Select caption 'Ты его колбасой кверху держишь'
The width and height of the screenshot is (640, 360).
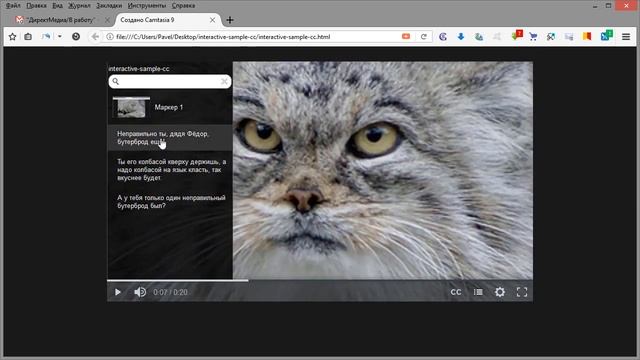coord(170,170)
